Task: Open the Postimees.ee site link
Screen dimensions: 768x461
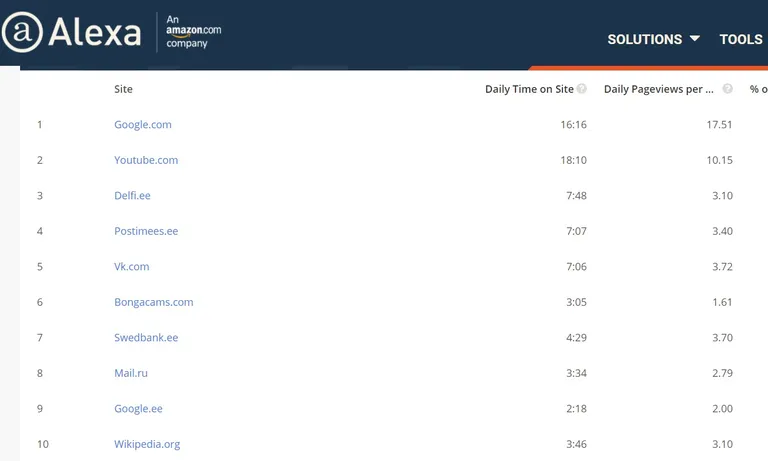Action: pos(146,231)
